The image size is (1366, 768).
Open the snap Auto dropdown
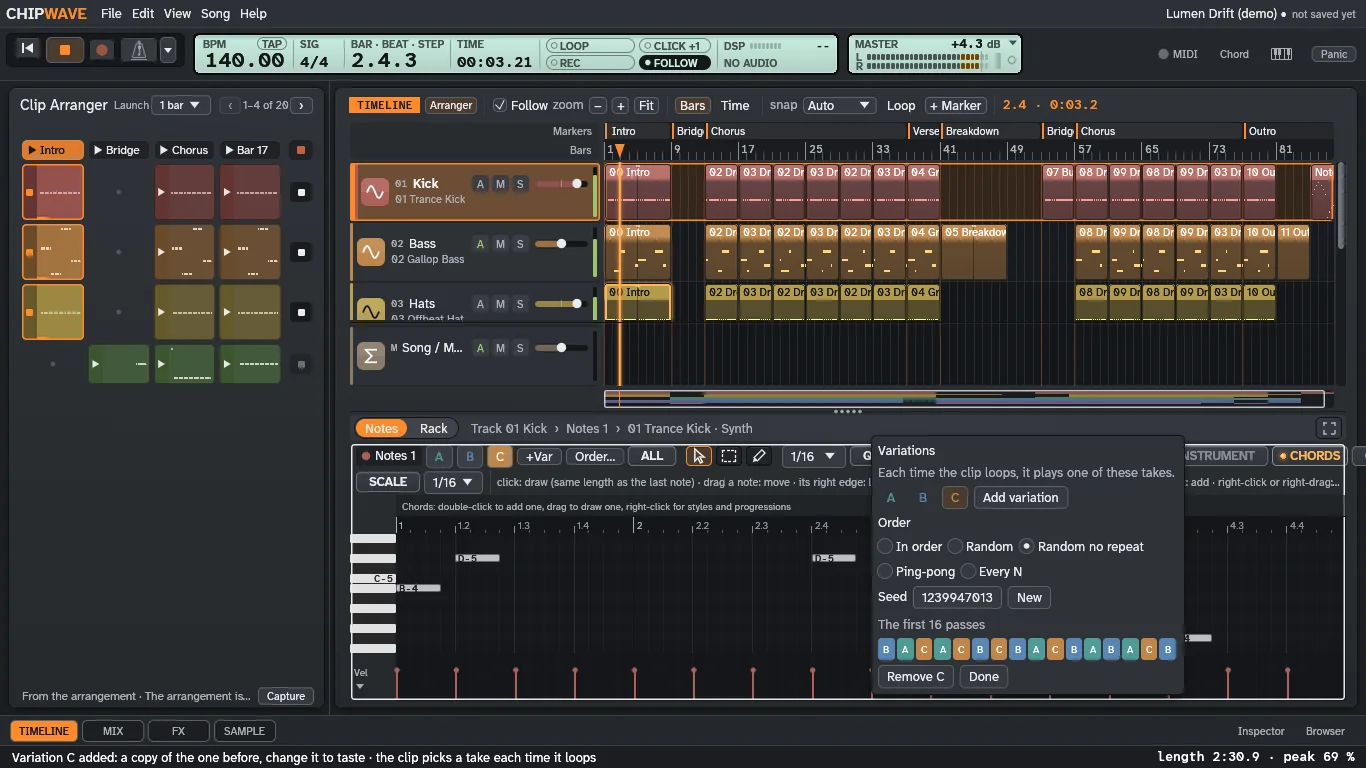(838, 105)
